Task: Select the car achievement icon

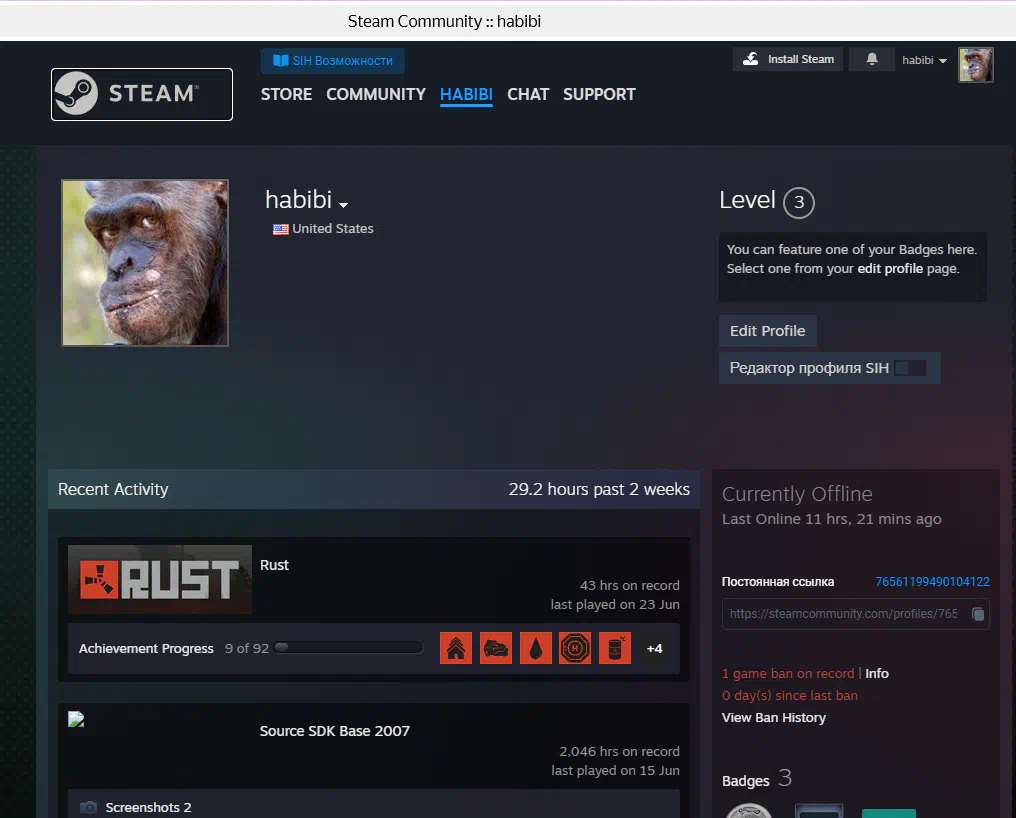Action: tap(496, 648)
